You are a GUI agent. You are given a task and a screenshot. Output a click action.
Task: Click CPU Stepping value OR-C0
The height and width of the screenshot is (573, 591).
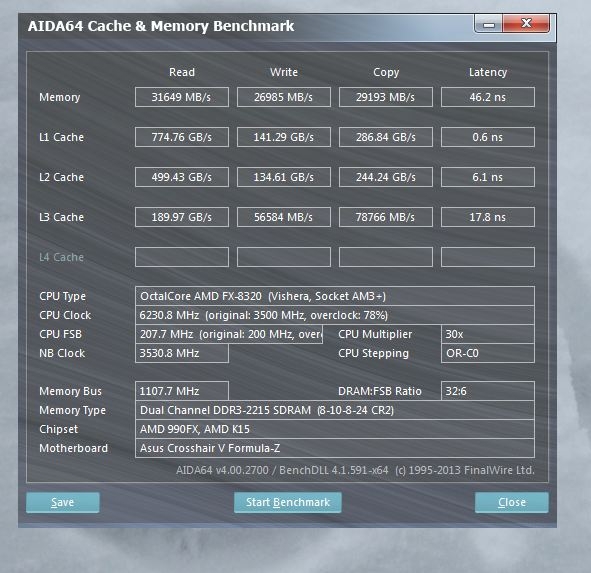488,353
